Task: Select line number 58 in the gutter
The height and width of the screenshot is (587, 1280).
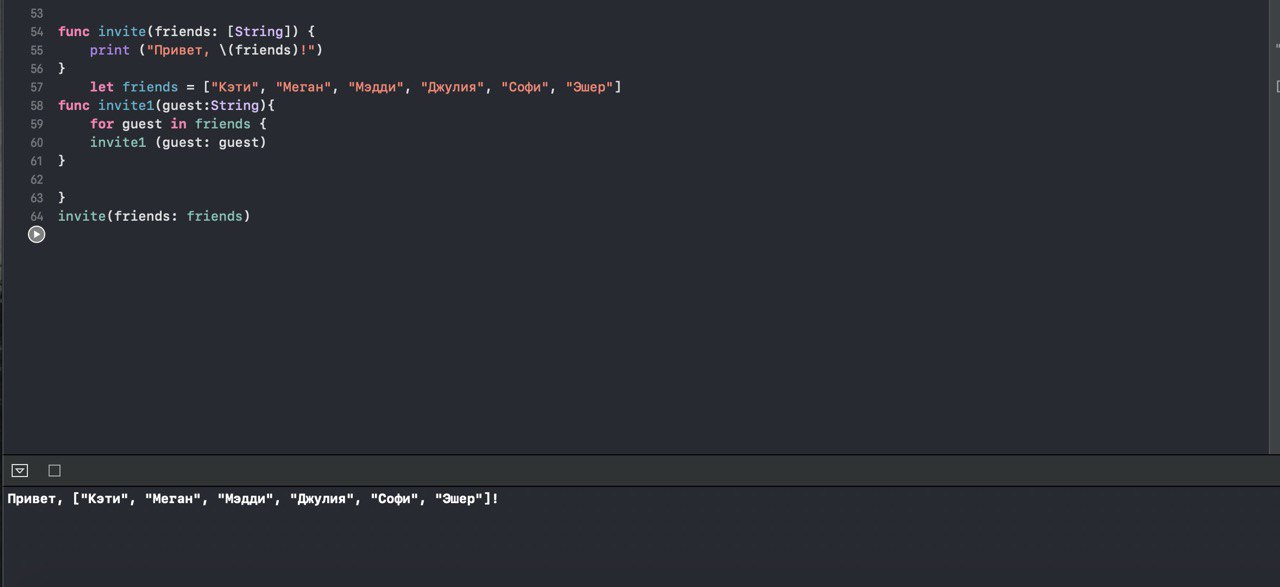Action: 37,106
